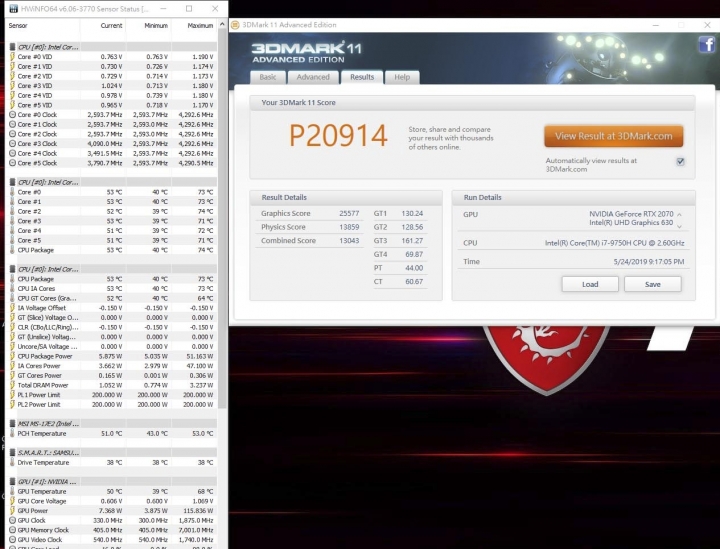Click the GPU [#1]: NVIDIA group icon
This screenshot has width=720, height=549.
pos(12,482)
